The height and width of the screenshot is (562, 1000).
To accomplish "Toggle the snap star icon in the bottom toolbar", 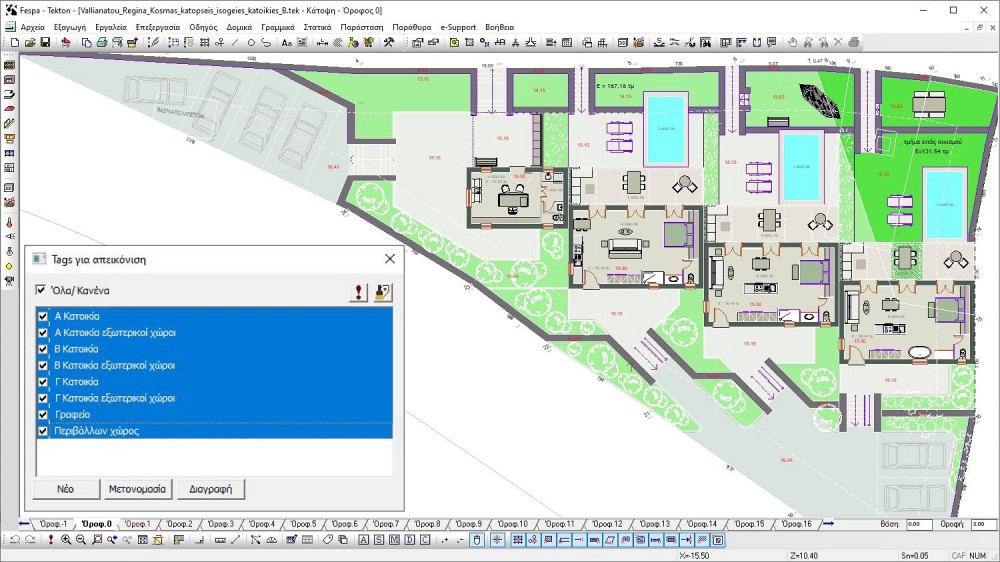I will 497,540.
